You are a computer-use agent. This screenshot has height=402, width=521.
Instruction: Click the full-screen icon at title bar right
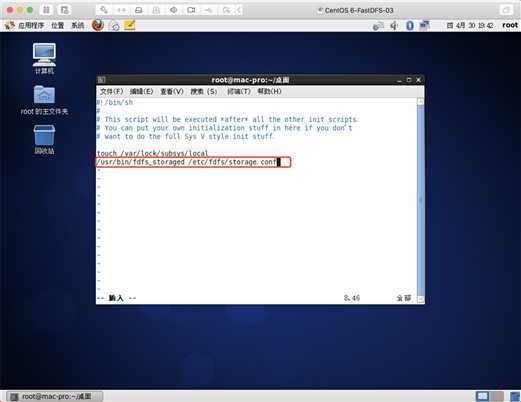tap(506, 10)
